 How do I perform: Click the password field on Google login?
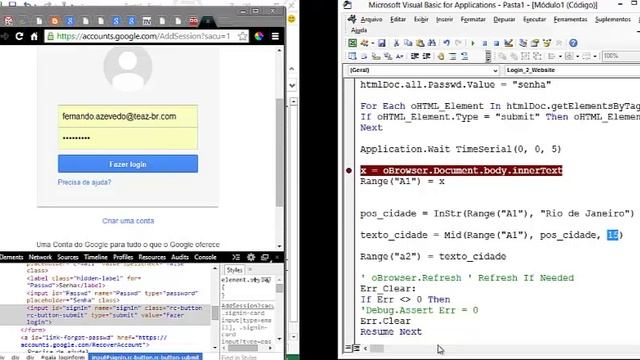(128, 138)
